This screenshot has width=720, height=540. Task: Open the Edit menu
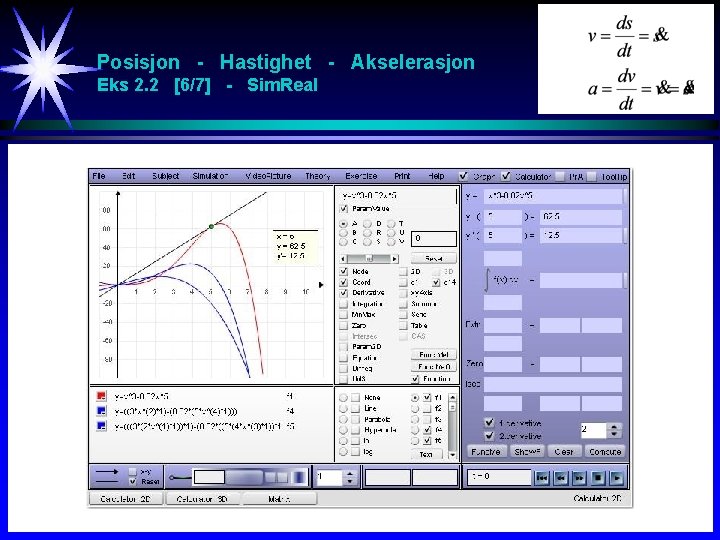point(129,176)
